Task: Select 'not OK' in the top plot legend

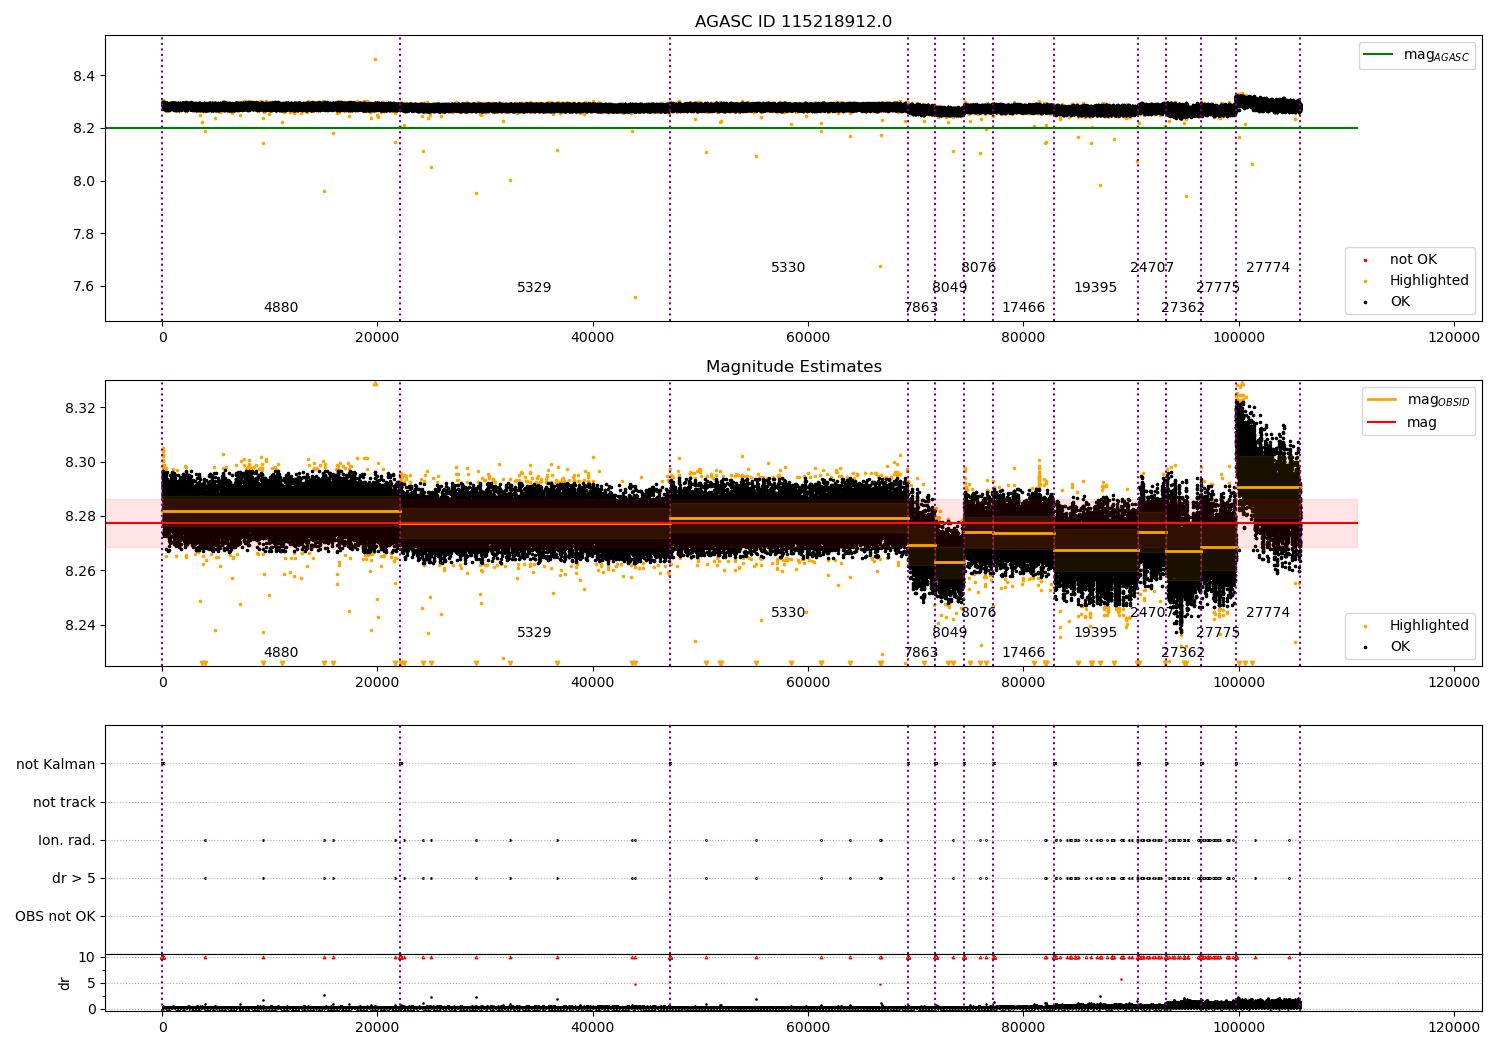Action: 1413,260
